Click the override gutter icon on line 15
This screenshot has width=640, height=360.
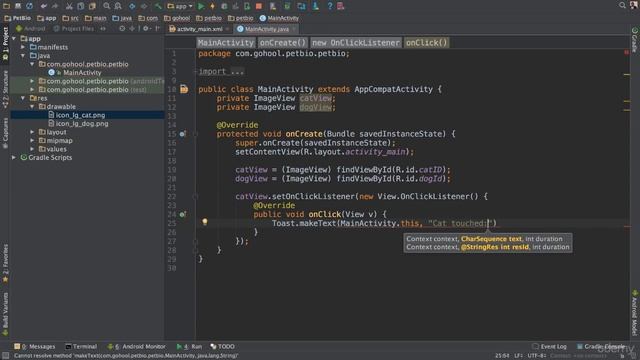(x=182, y=134)
